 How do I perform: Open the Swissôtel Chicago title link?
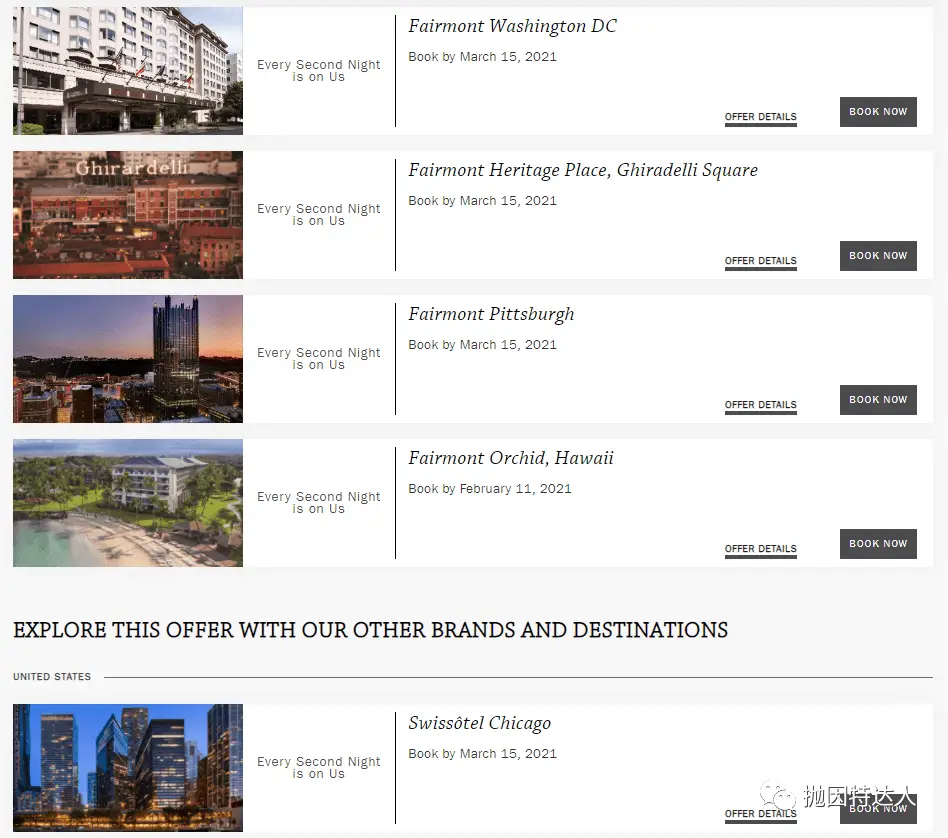479,723
